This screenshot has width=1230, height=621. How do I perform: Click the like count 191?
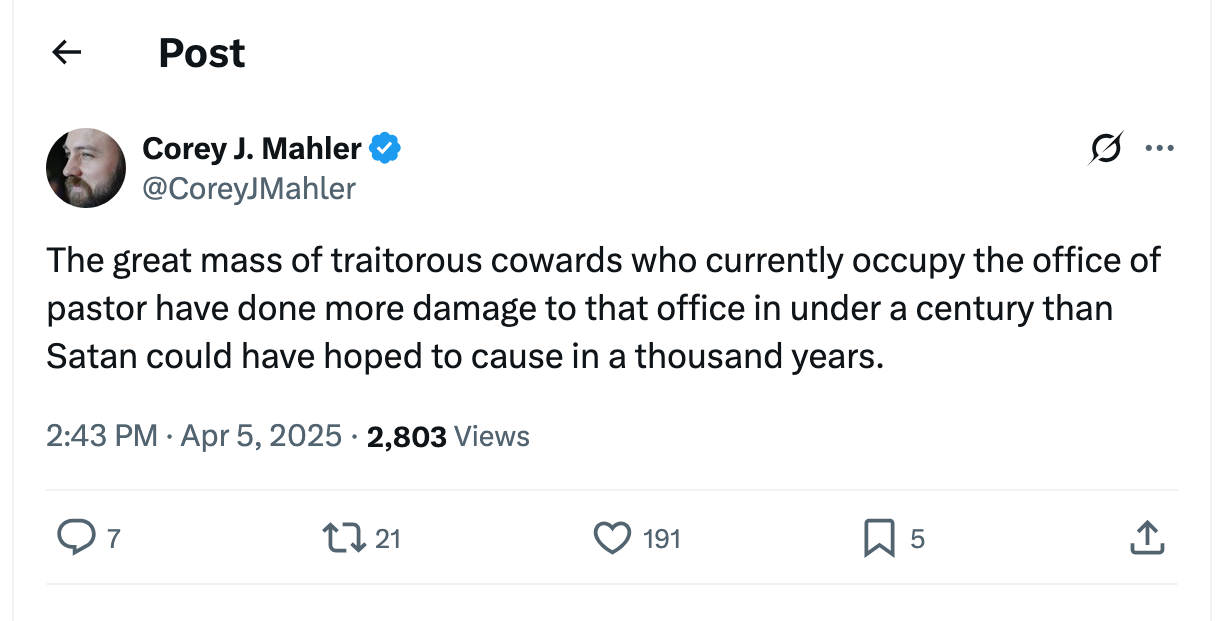click(x=661, y=540)
